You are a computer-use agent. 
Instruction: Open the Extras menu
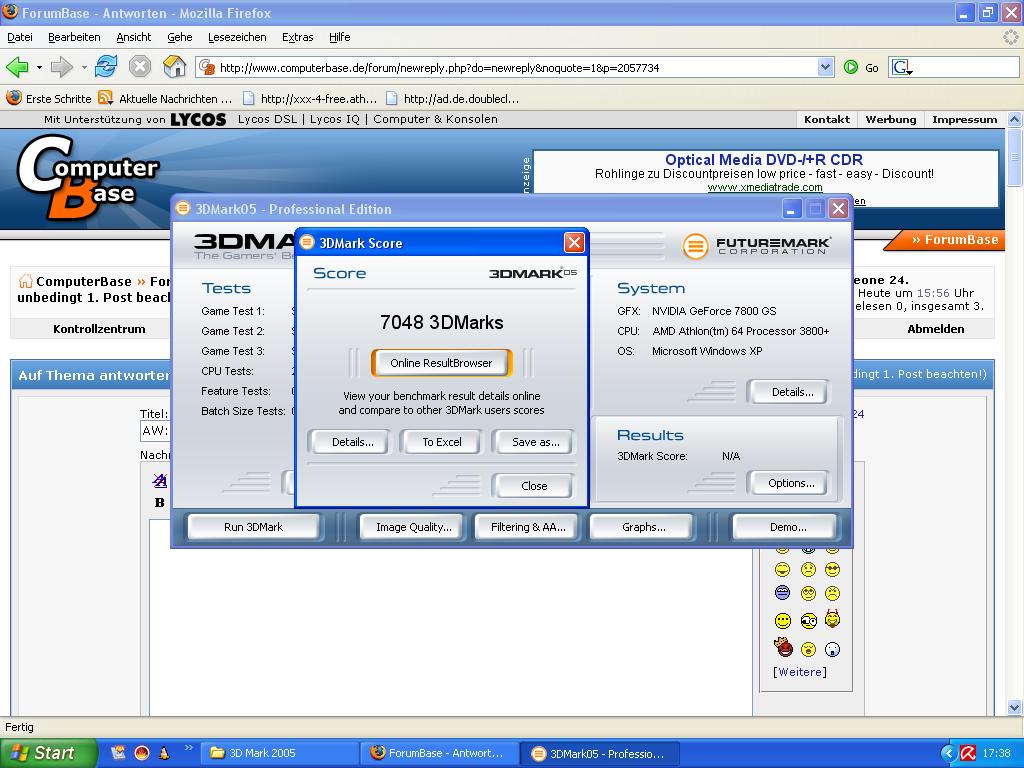tap(298, 37)
